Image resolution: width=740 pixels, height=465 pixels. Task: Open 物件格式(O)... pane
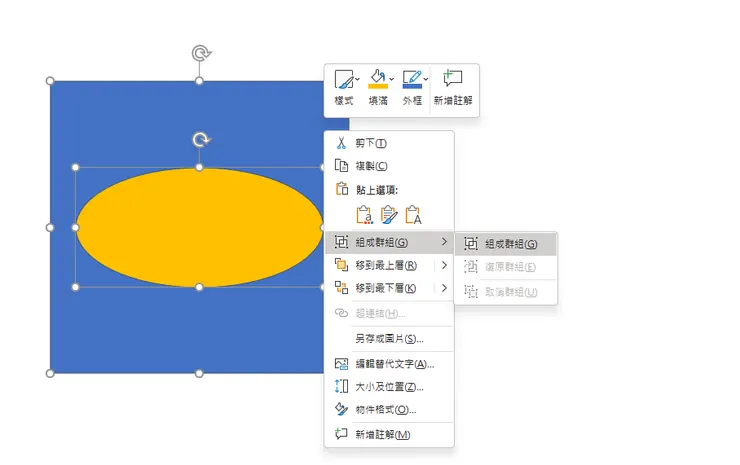click(x=389, y=409)
